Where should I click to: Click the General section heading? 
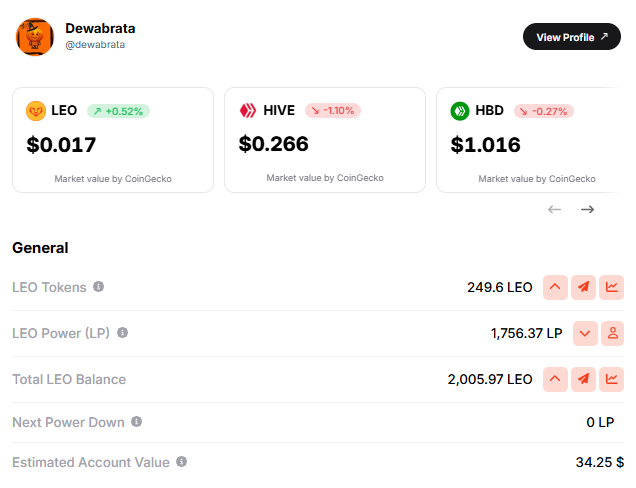40,248
